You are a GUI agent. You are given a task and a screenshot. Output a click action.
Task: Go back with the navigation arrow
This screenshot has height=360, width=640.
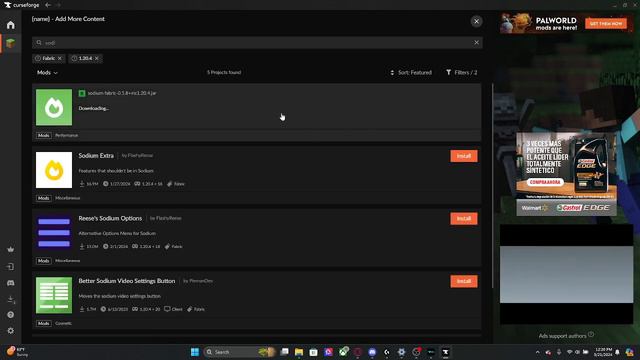pos(48,5)
